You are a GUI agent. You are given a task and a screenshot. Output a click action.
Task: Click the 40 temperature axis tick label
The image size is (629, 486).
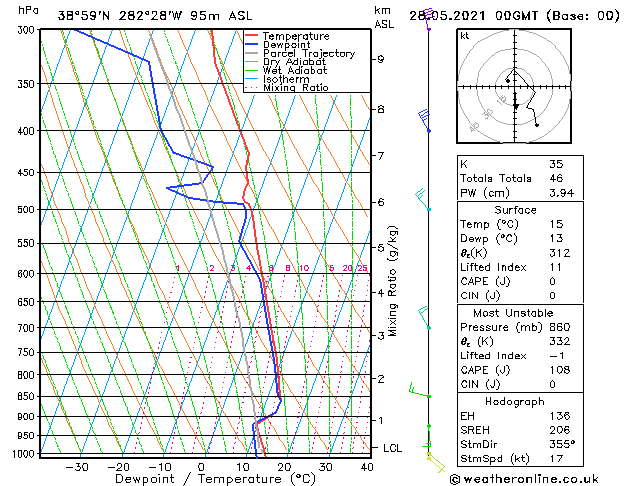coord(367,468)
